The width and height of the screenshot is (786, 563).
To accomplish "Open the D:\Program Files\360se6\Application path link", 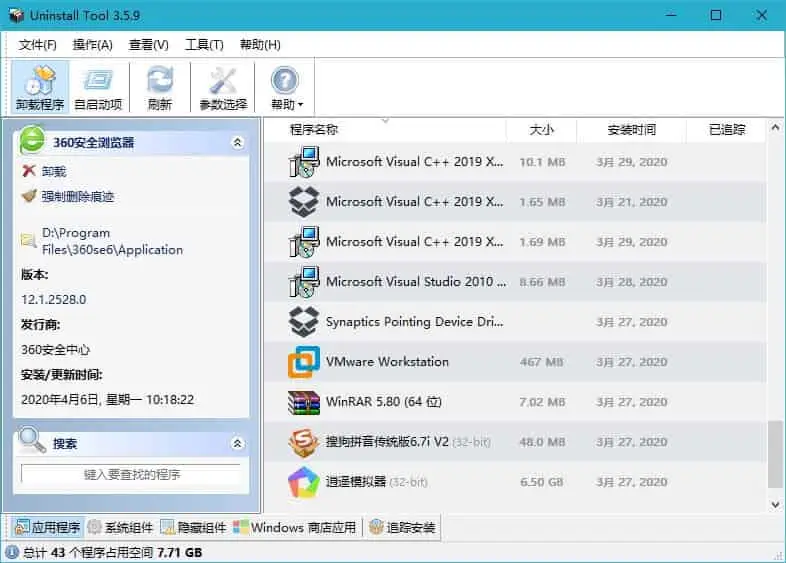I will tap(112, 241).
